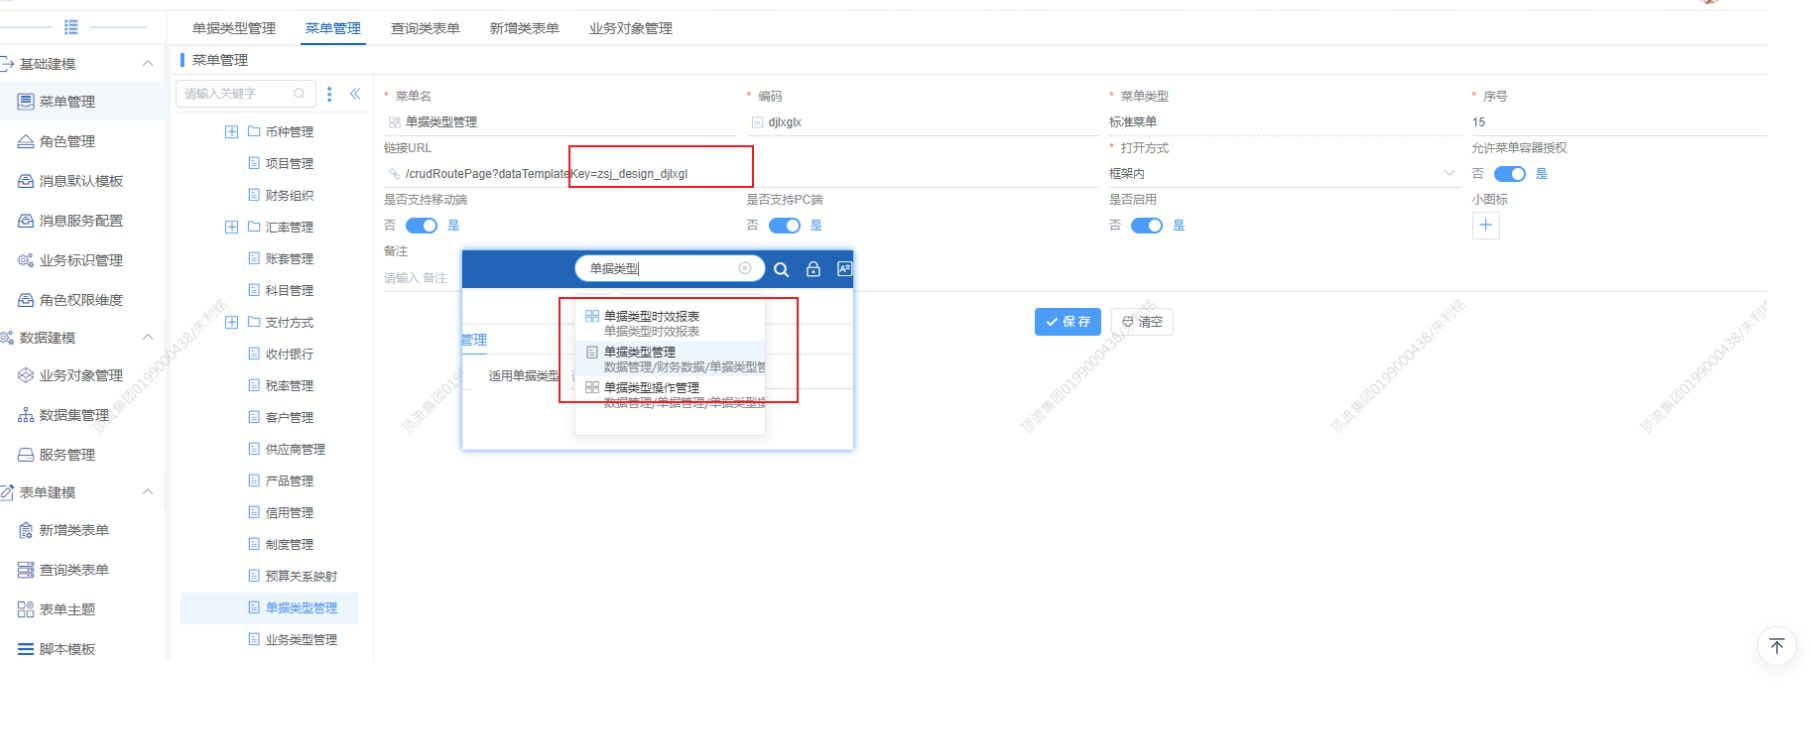1811x734 pixels.
Task: Click the magnifier icon in the popup header
Action: pyautogui.click(x=781, y=269)
